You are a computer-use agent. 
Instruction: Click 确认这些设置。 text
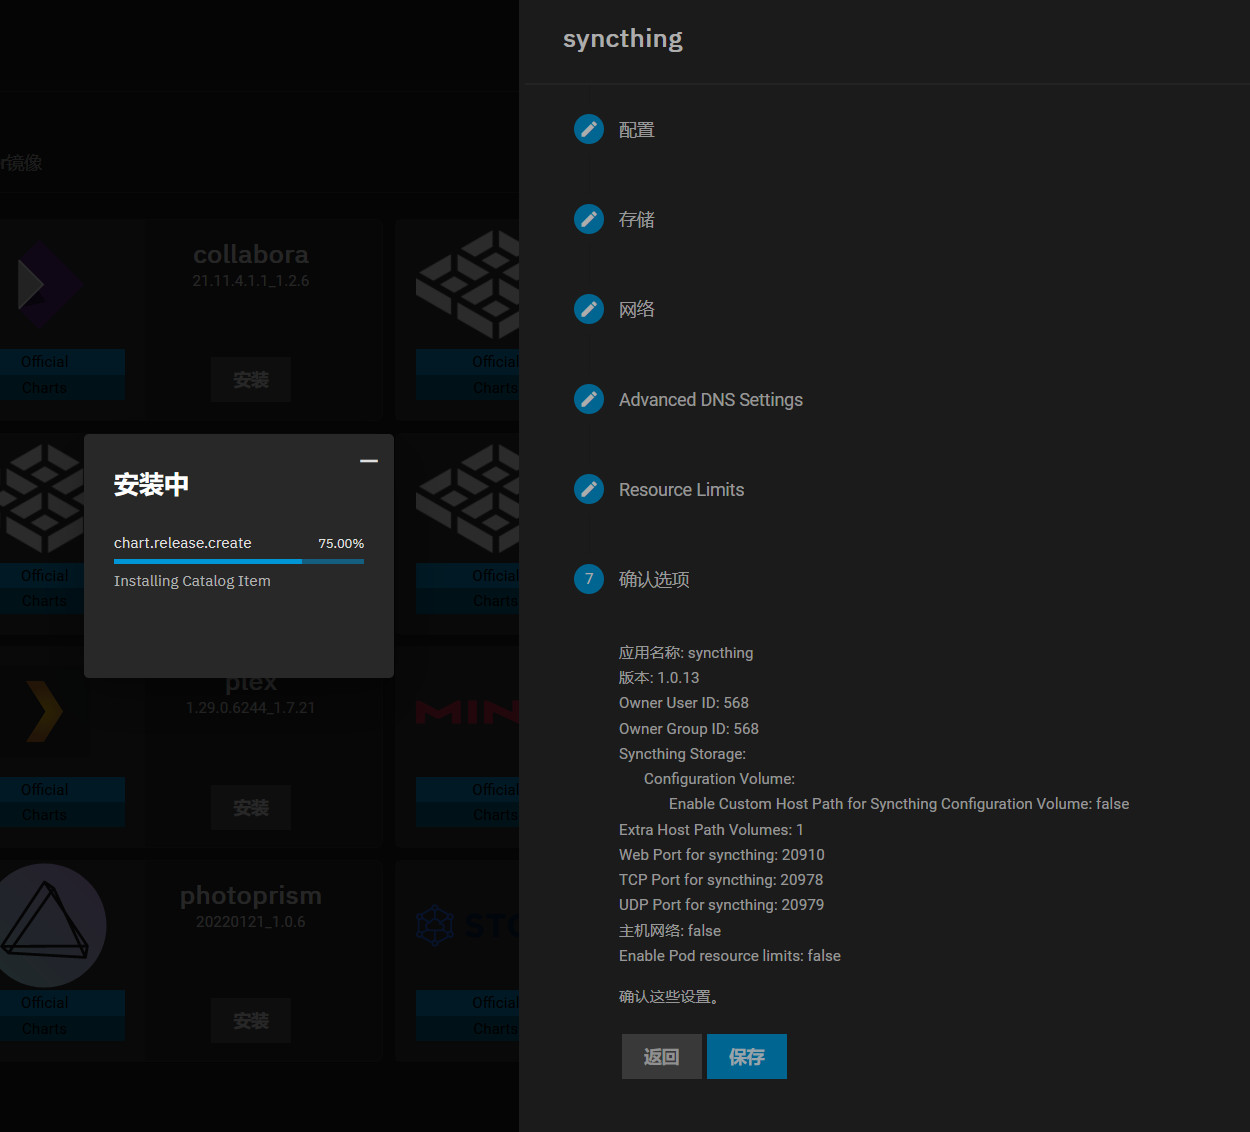[x=670, y=997]
